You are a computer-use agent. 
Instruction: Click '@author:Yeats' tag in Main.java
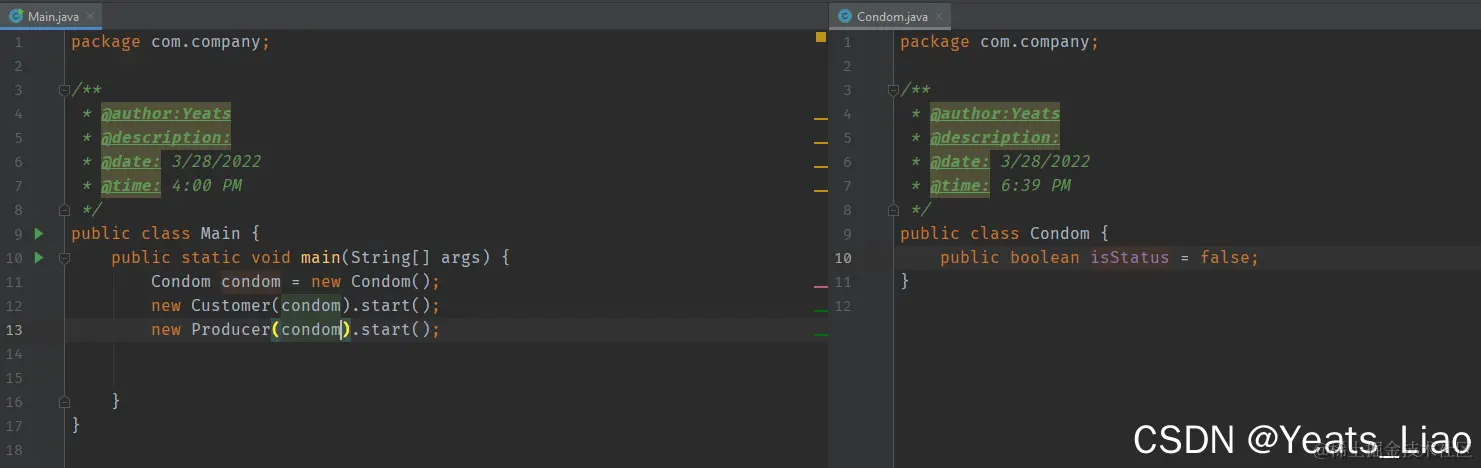tap(166, 113)
